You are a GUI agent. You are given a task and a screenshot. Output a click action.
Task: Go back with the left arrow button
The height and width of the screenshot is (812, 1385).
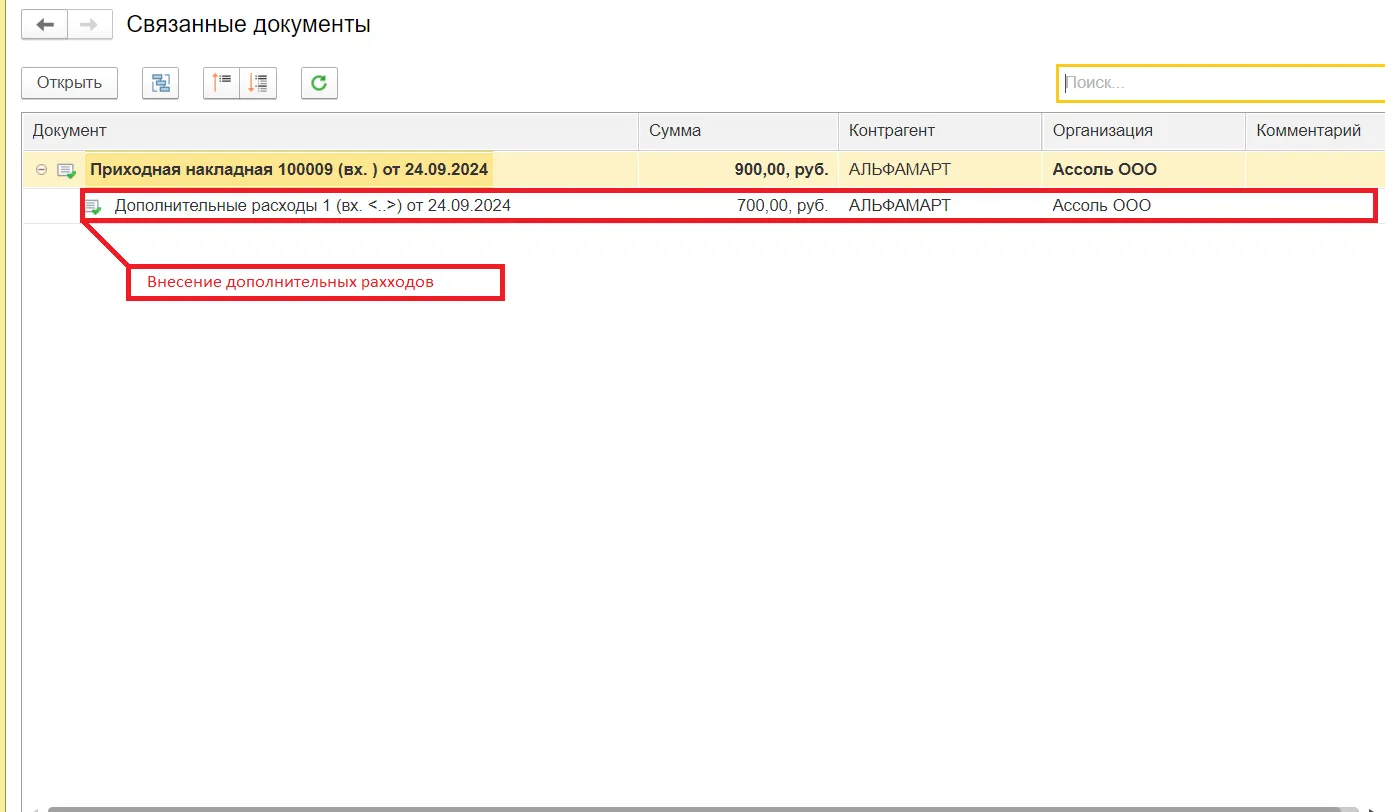[x=45, y=24]
